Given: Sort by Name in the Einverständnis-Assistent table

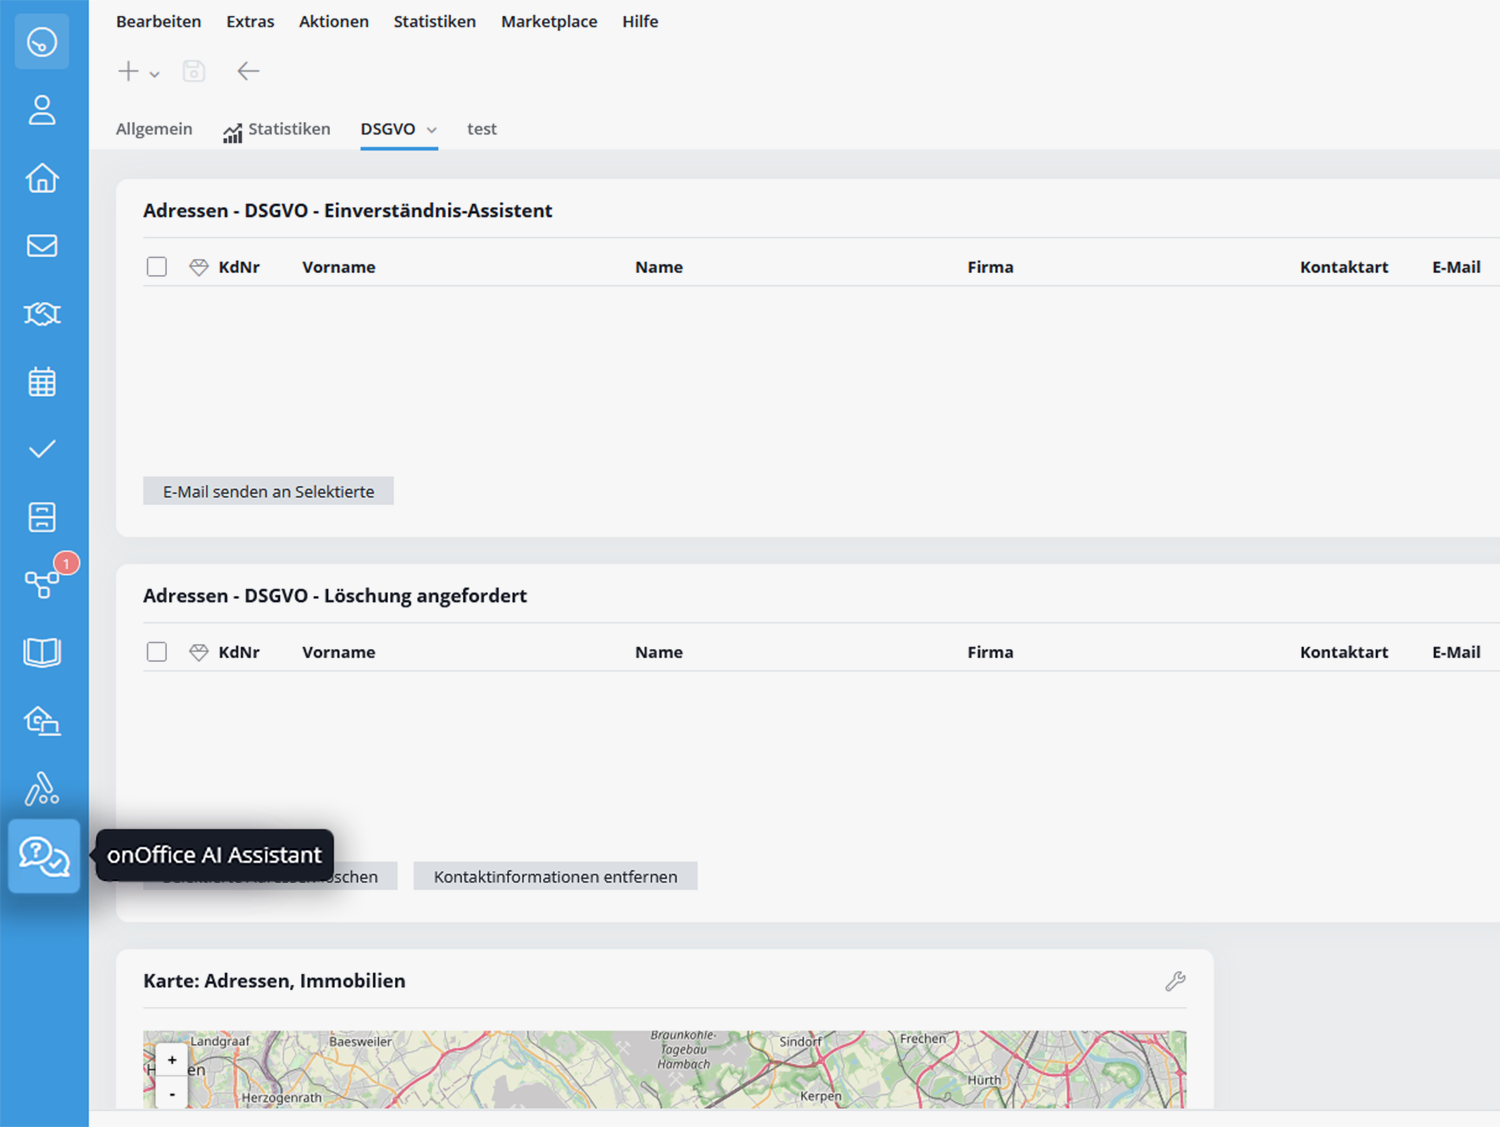Looking at the screenshot, I should pyautogui.click(x=659, y=267).
